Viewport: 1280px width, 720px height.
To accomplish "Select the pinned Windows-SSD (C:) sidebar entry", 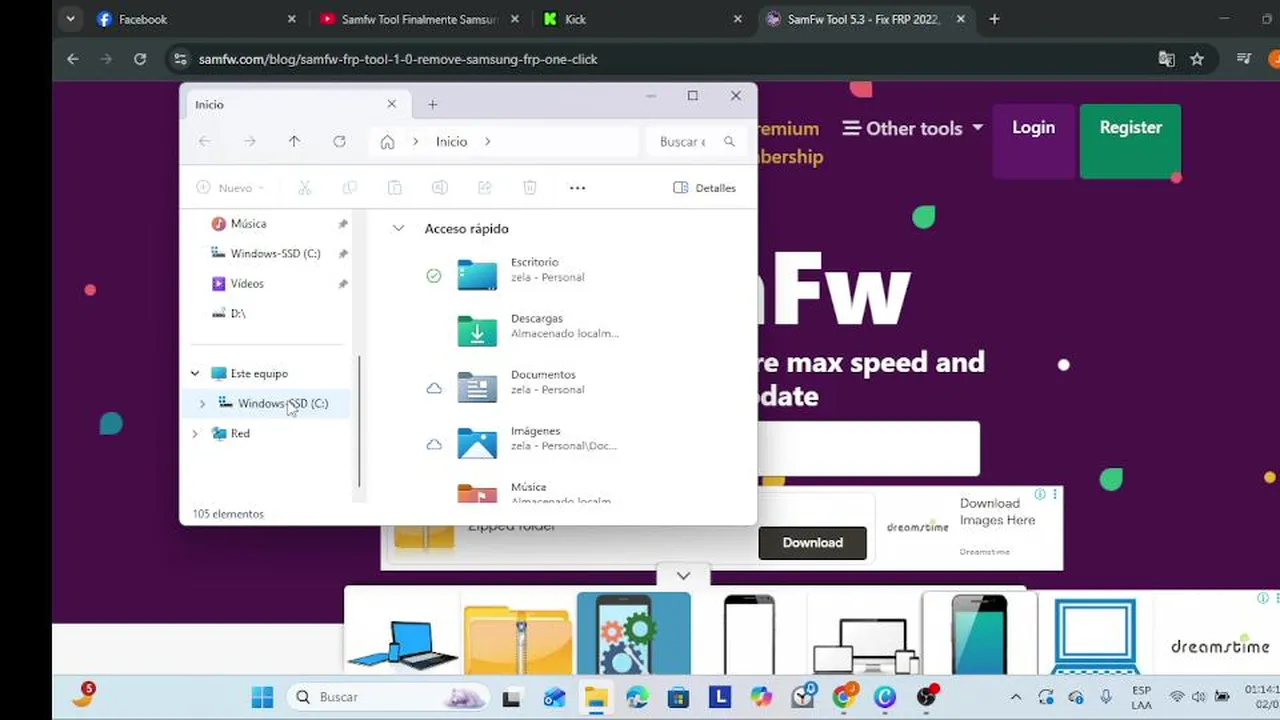I will pos(275,254).
